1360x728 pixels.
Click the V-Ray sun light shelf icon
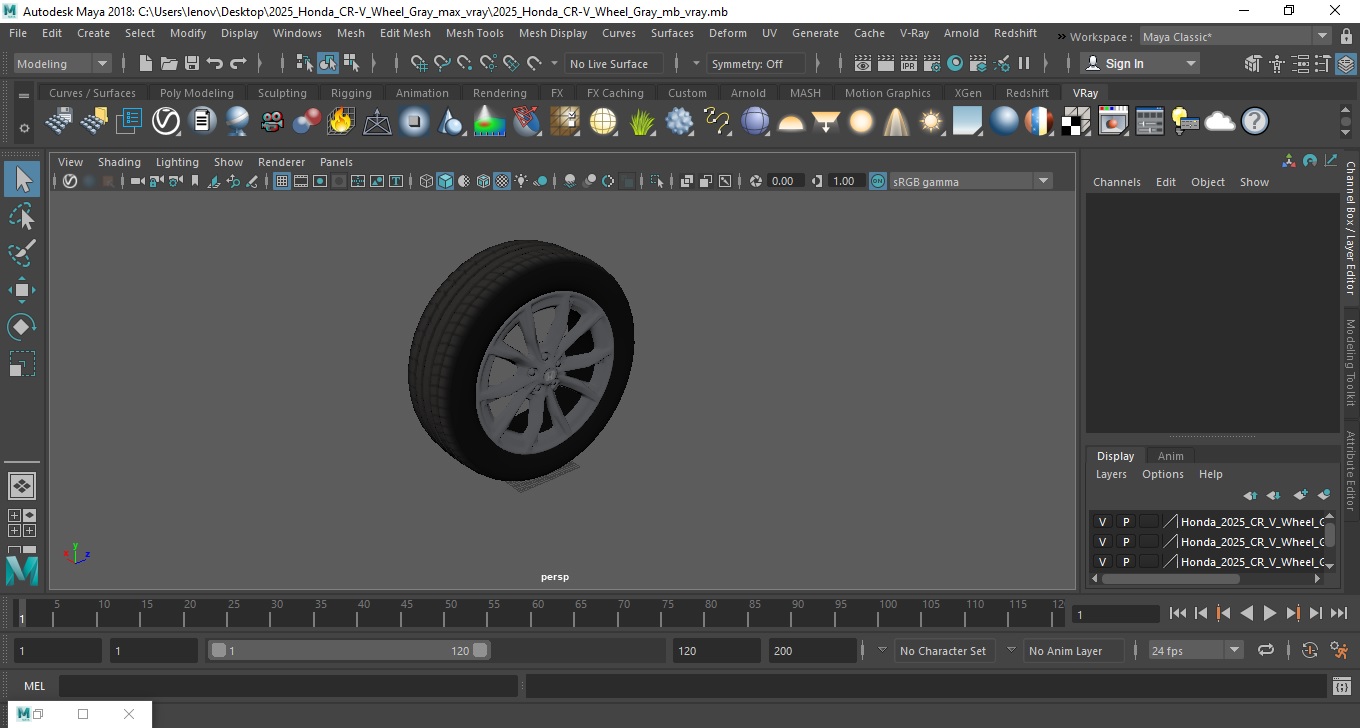[x=931, y=122]
